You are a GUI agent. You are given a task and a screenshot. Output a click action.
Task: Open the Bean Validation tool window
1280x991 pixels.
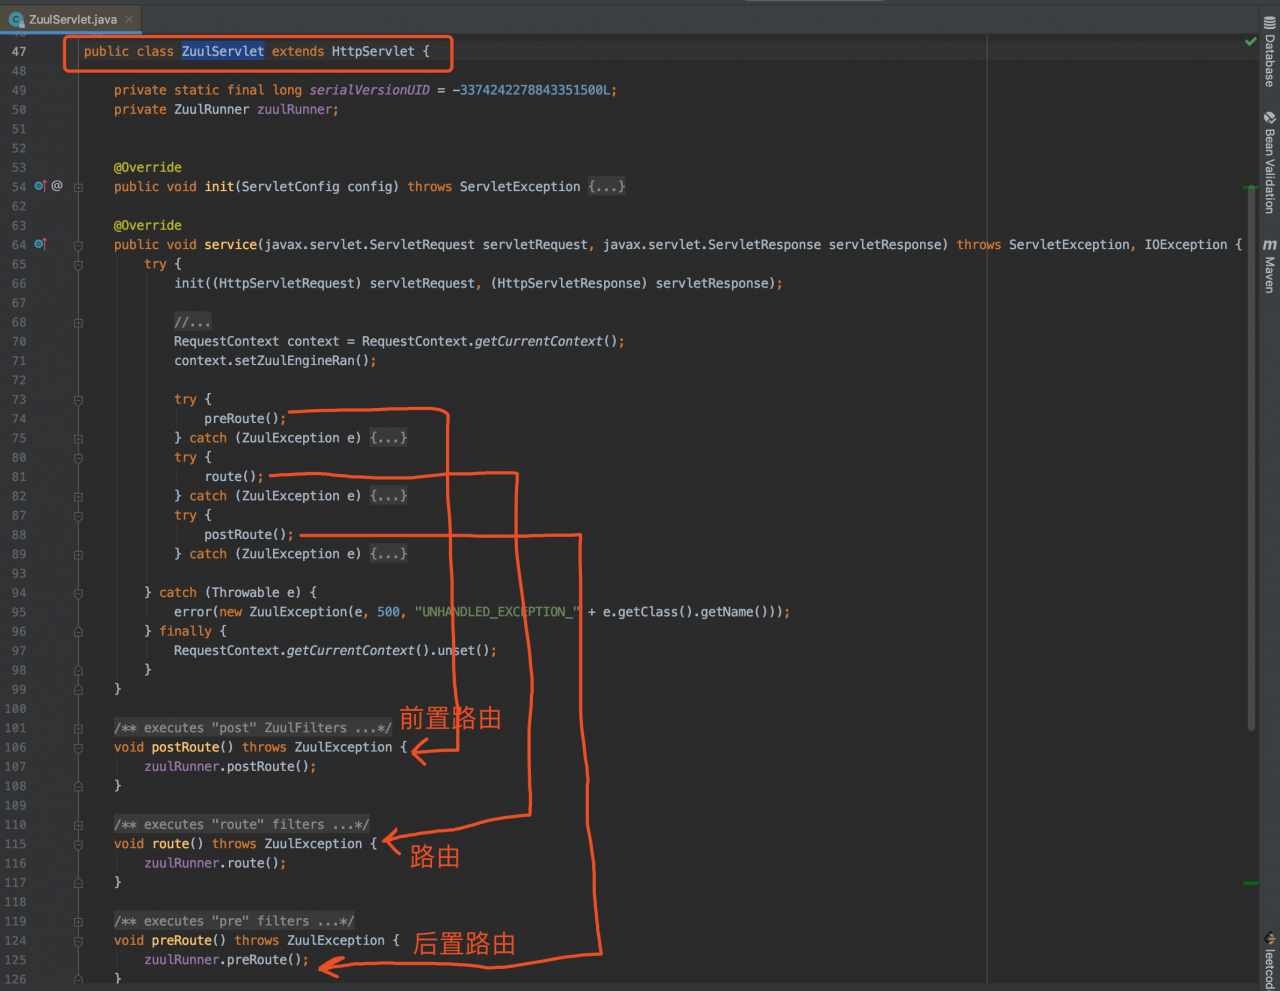point(1269,162)
